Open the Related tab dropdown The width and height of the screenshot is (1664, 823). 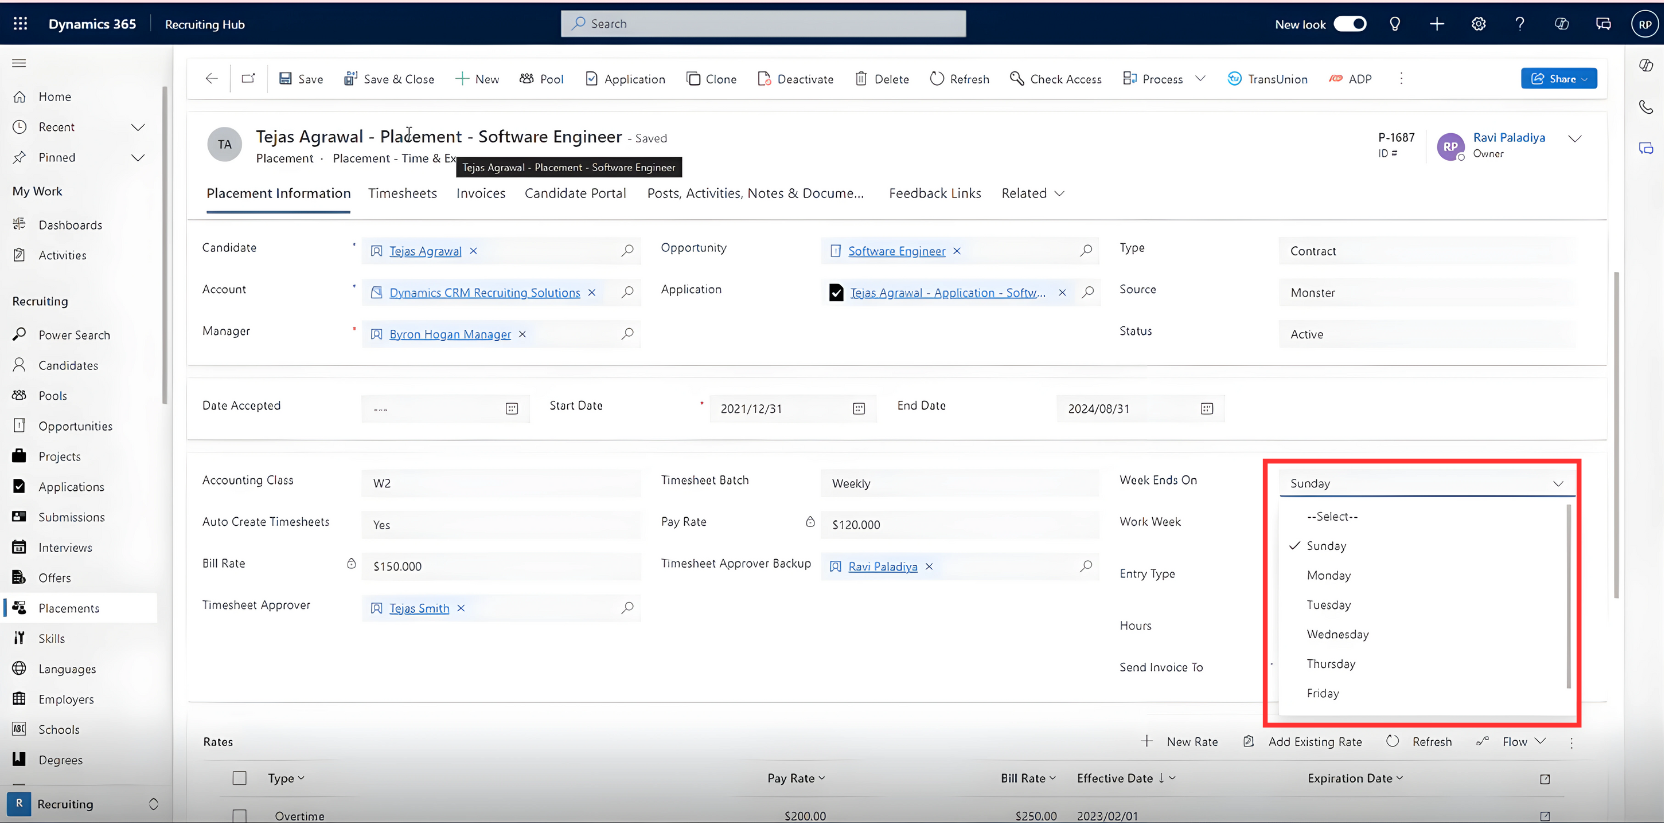point(1033,194)
